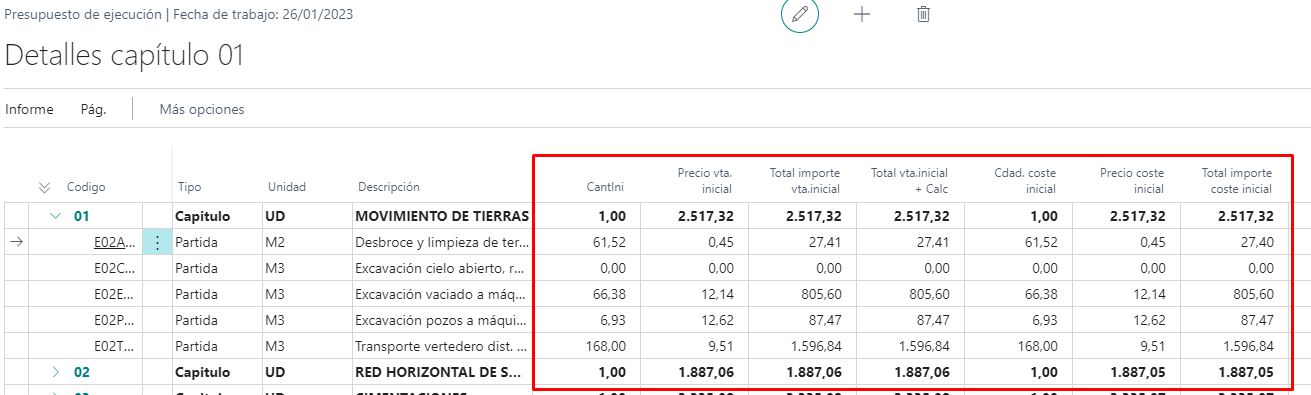This screenshot has height=395, width=1311.
Task: Sort by Codigo column header
Action: [86, 187]
